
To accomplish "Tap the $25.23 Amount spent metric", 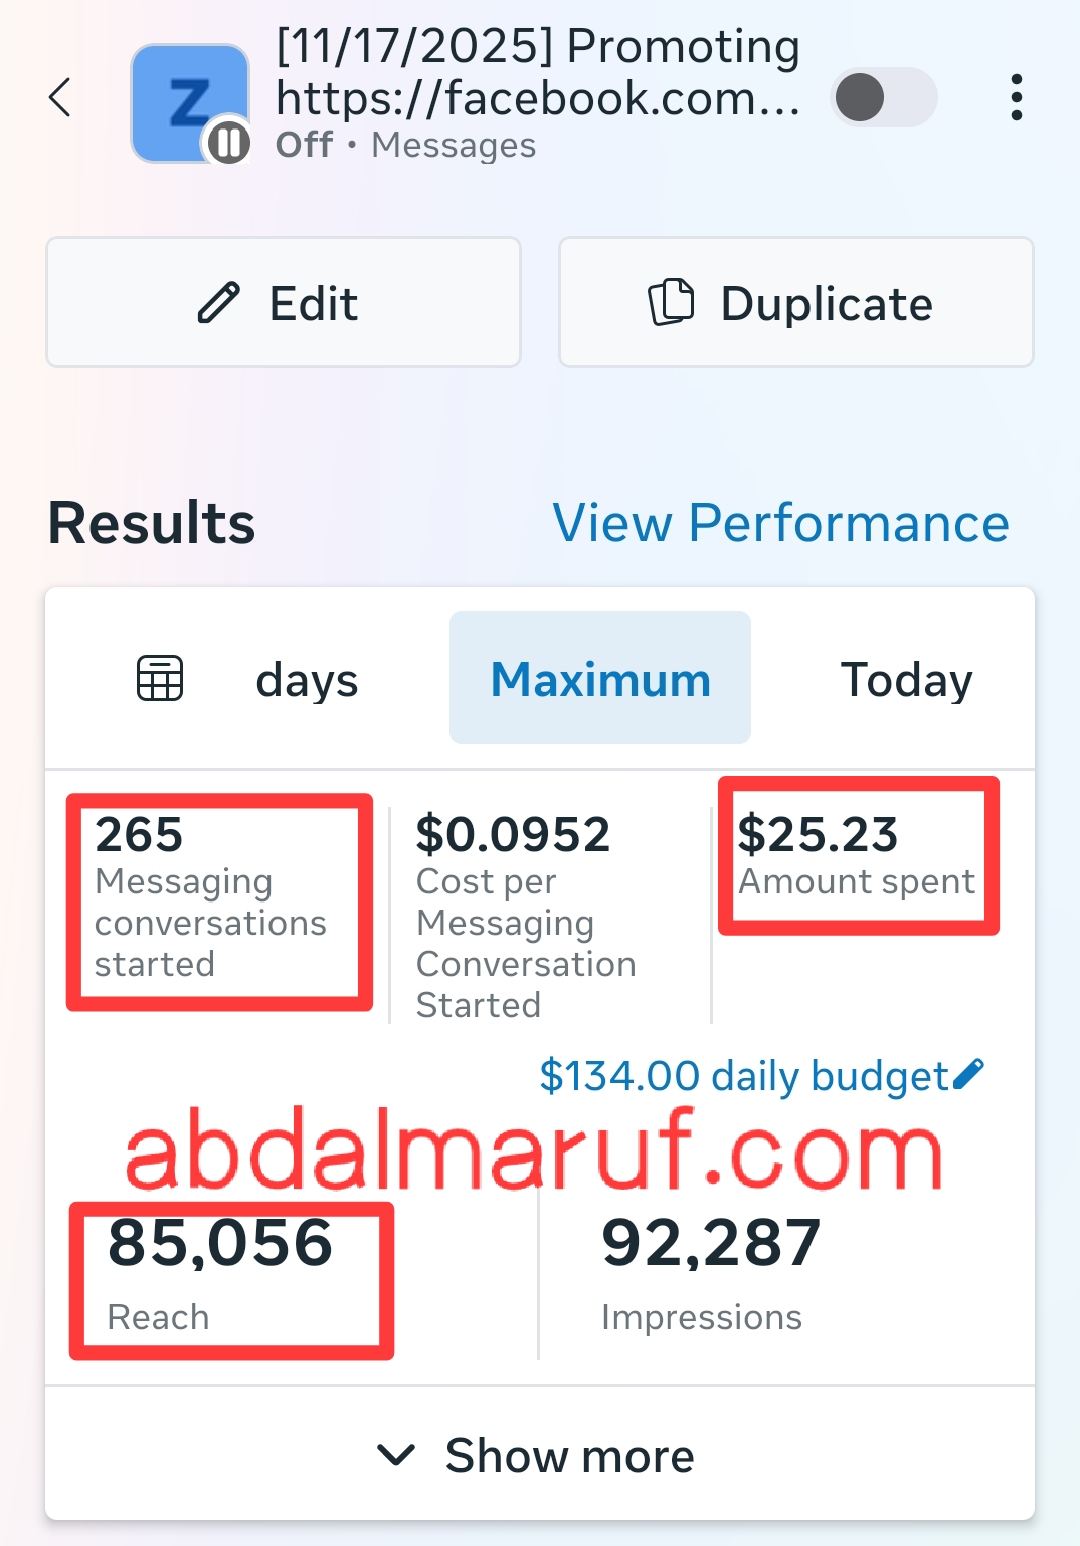I will (x=858, y=856).
